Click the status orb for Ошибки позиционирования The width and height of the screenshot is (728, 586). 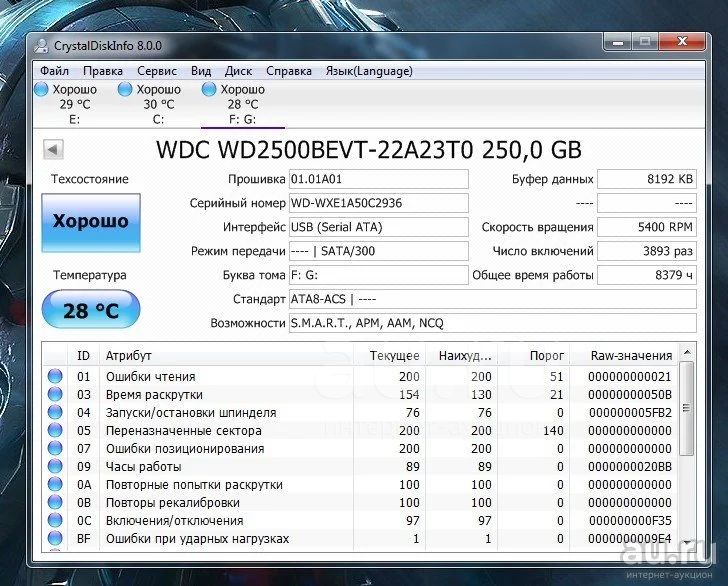(x=55, y=449)
